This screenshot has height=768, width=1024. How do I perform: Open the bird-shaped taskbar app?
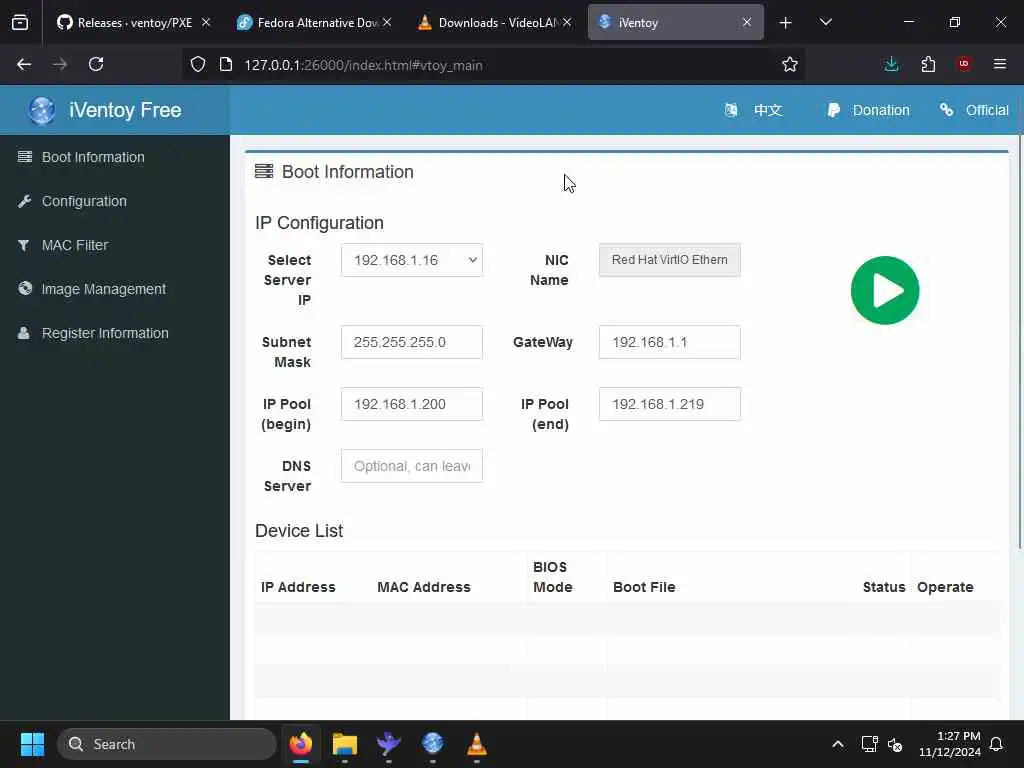pos(389,744)
